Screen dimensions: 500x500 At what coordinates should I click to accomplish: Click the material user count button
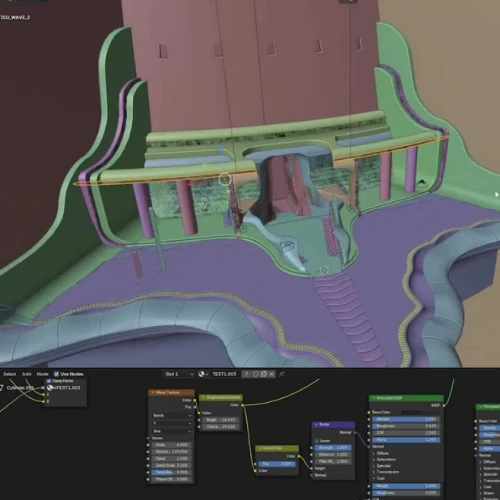click(247, 374)
